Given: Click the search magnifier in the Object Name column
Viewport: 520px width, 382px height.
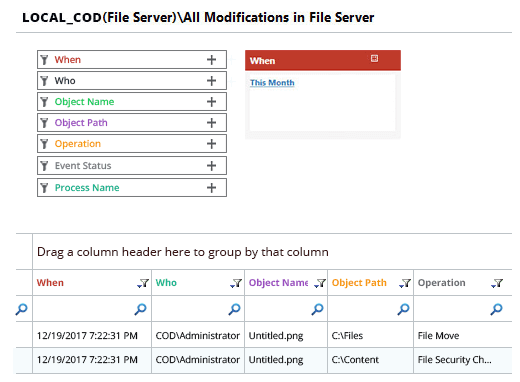Looking at the screenshot, I should (317, 309).
